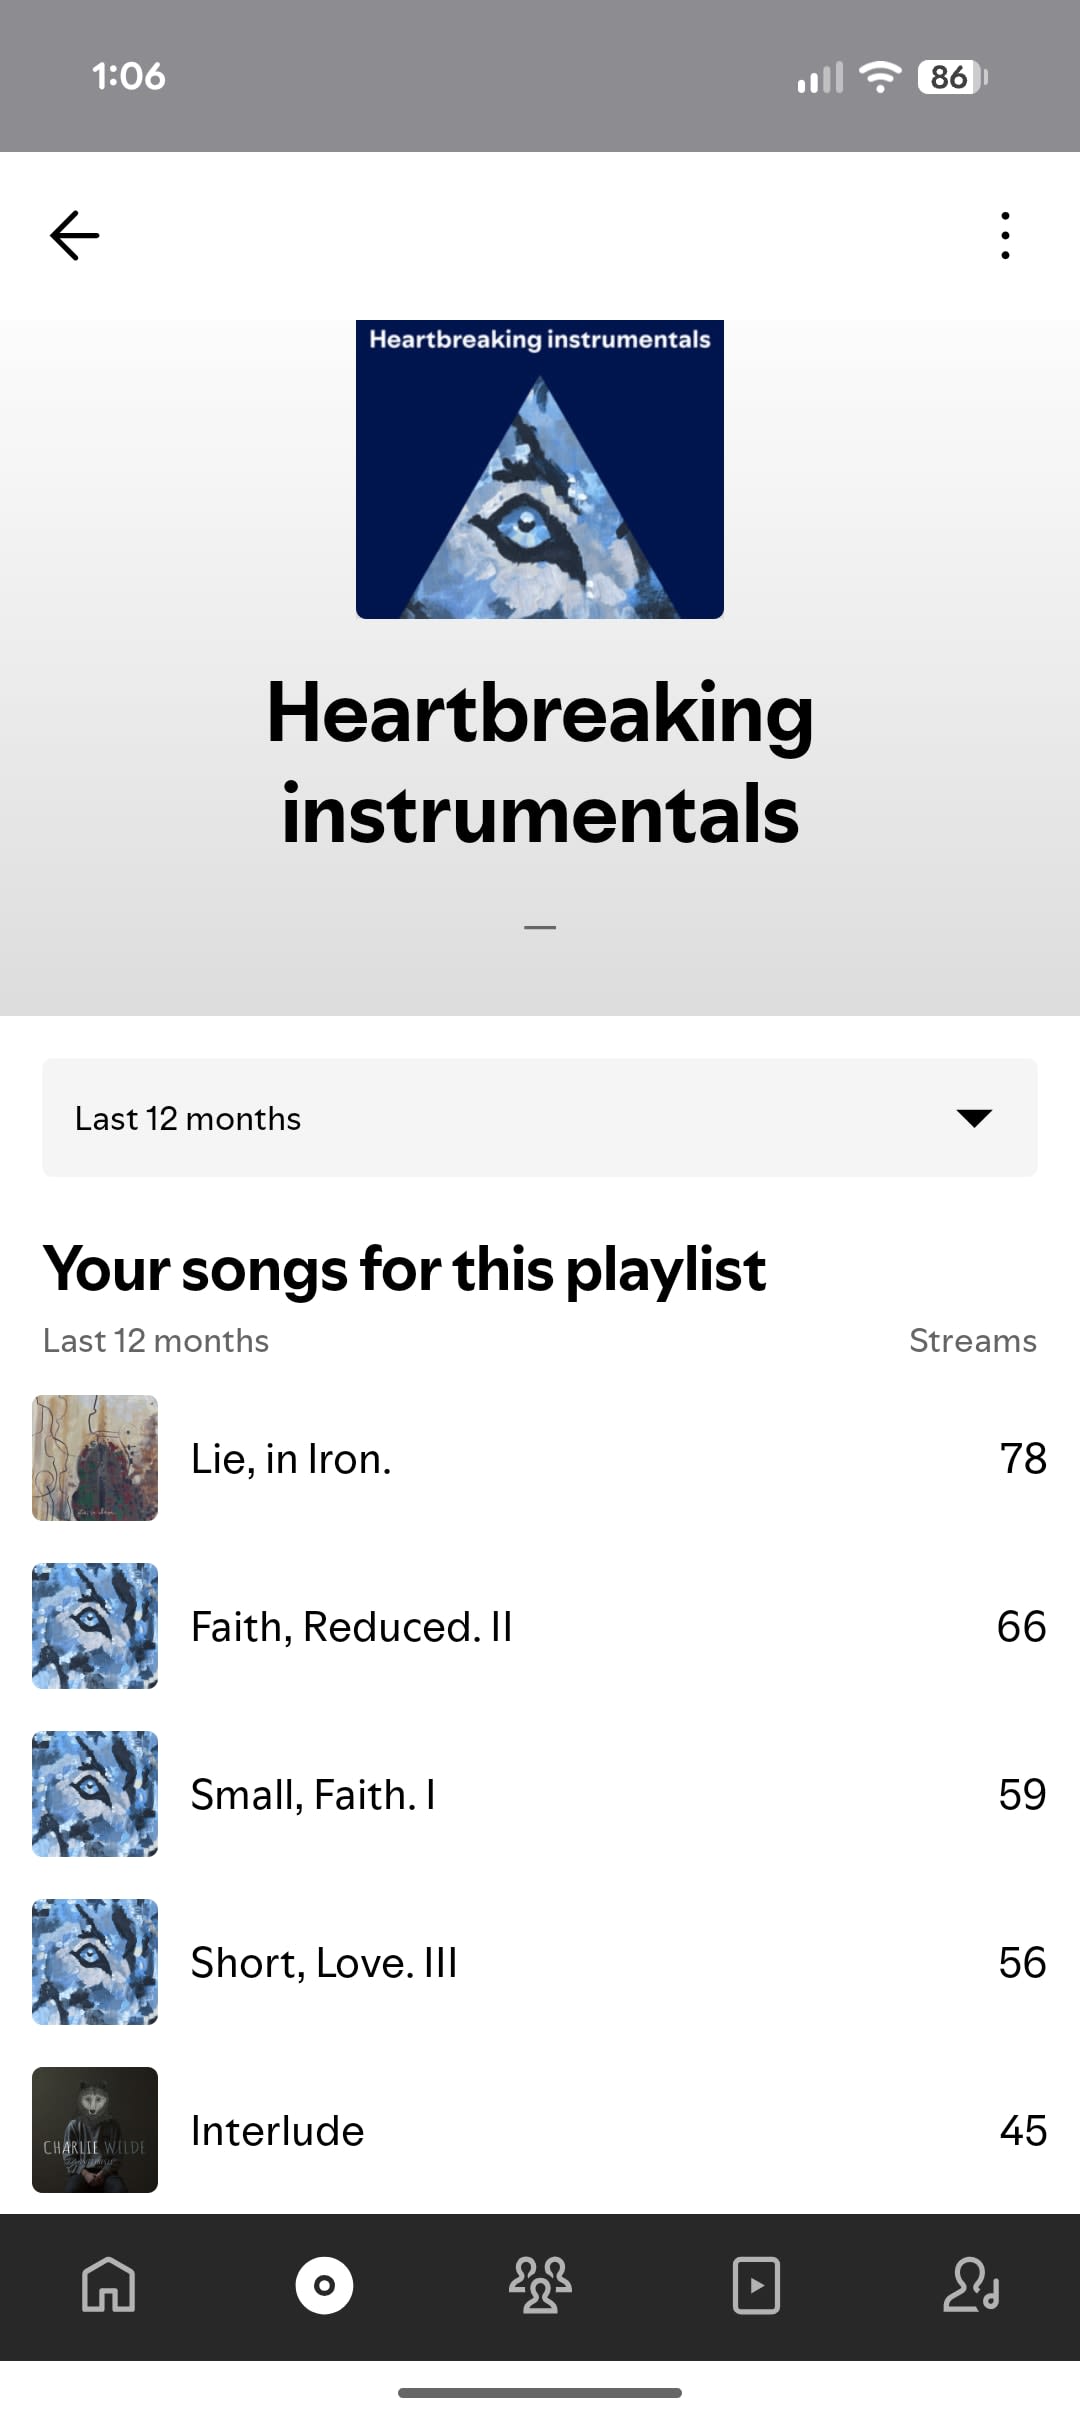
Task: Open the song Lie, in Iron.
Action: click(540, 1458)
